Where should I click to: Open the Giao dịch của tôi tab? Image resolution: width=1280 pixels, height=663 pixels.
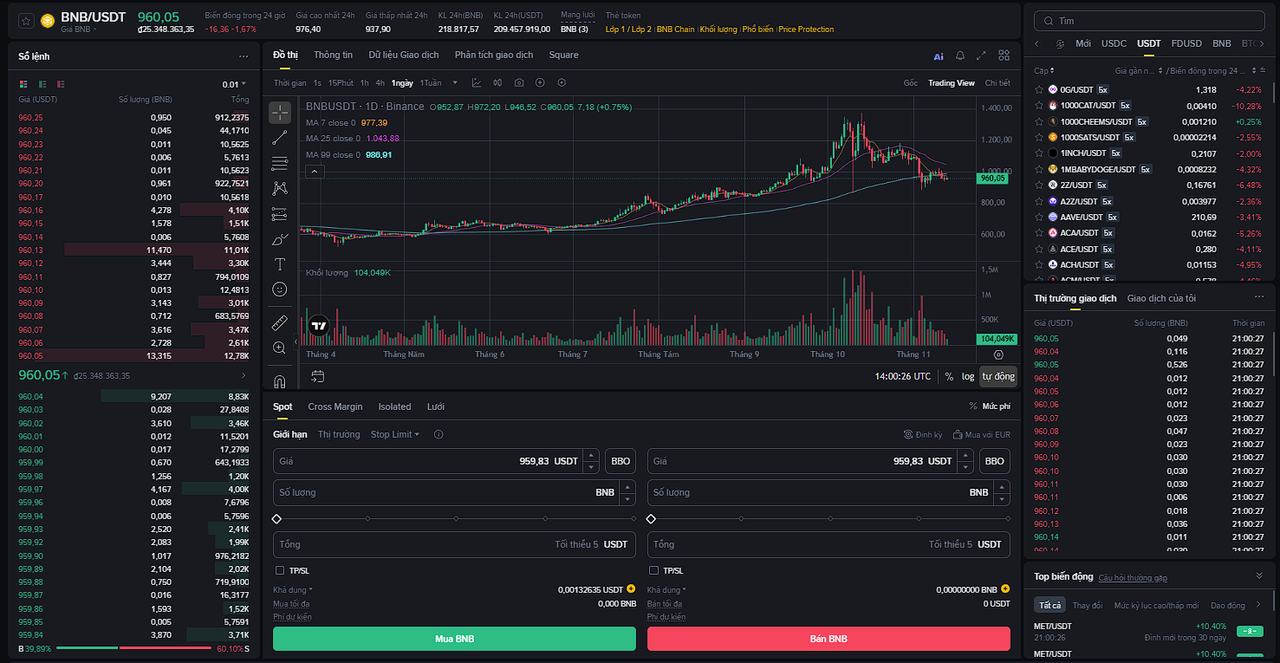(x=1161, y=298)
